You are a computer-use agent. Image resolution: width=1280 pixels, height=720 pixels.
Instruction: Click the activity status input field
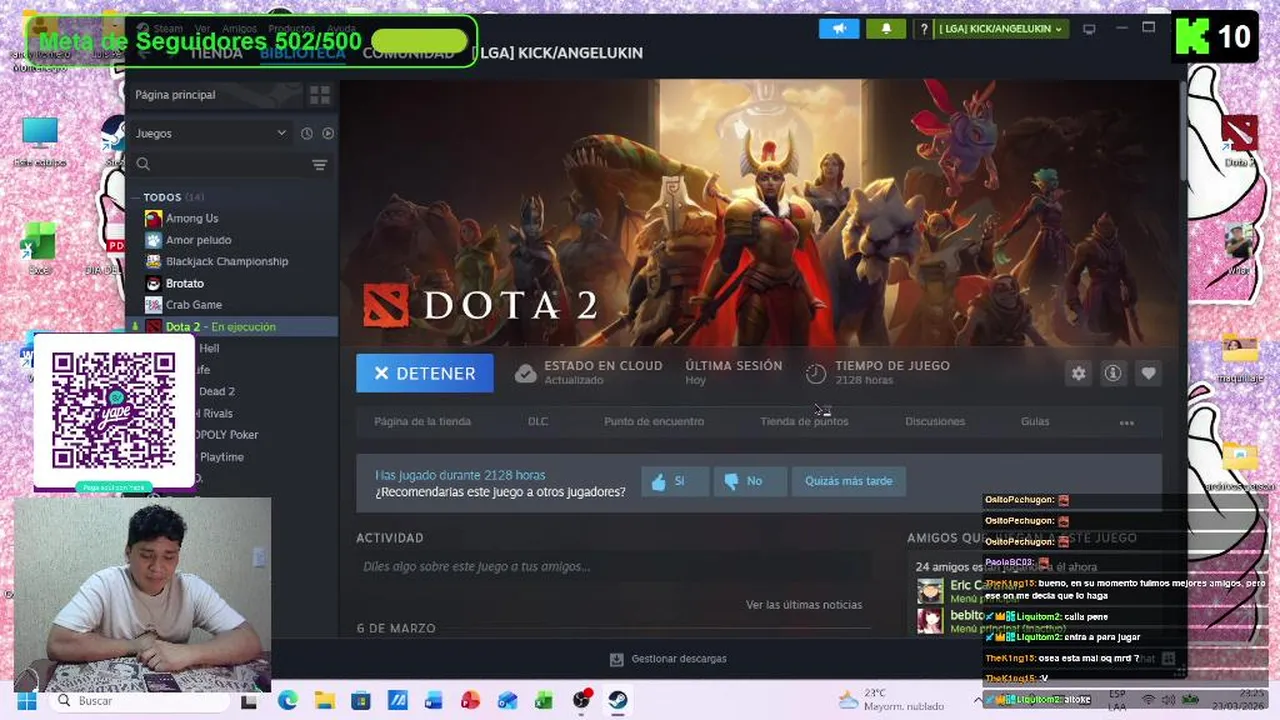point(613,567)
